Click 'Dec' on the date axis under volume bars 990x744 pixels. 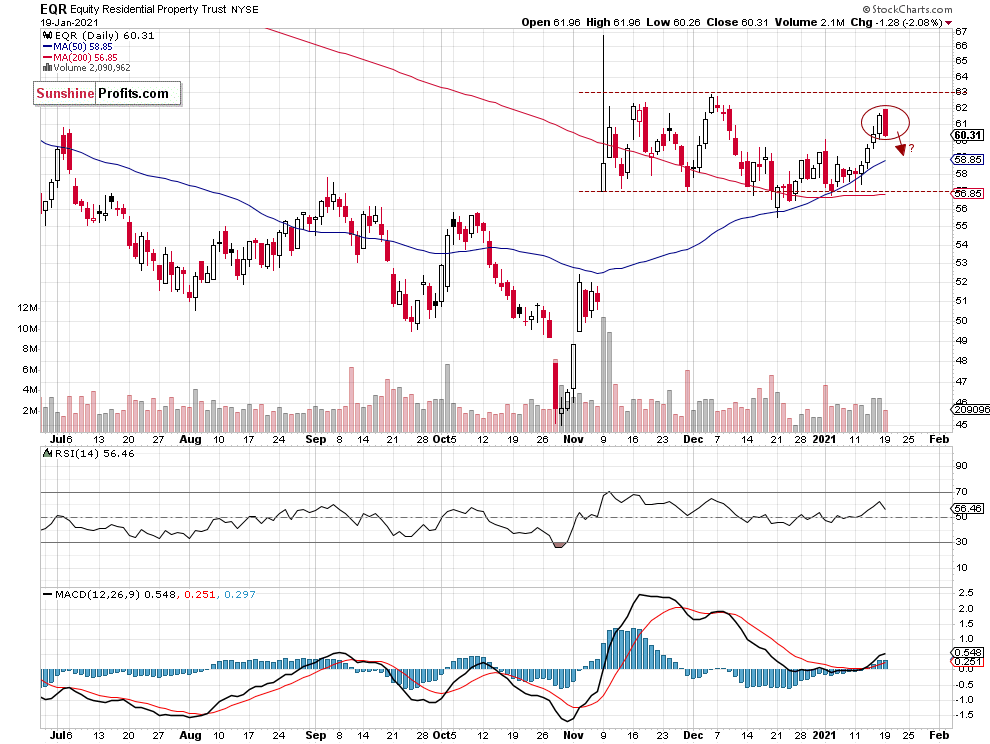693,440
